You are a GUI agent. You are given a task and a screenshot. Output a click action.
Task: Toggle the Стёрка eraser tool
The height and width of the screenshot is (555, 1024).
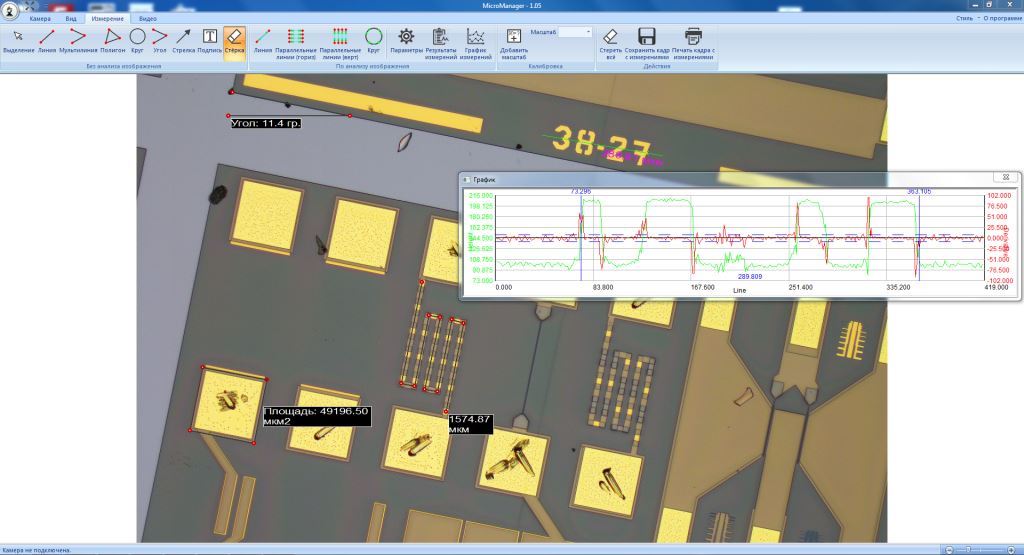234,40
